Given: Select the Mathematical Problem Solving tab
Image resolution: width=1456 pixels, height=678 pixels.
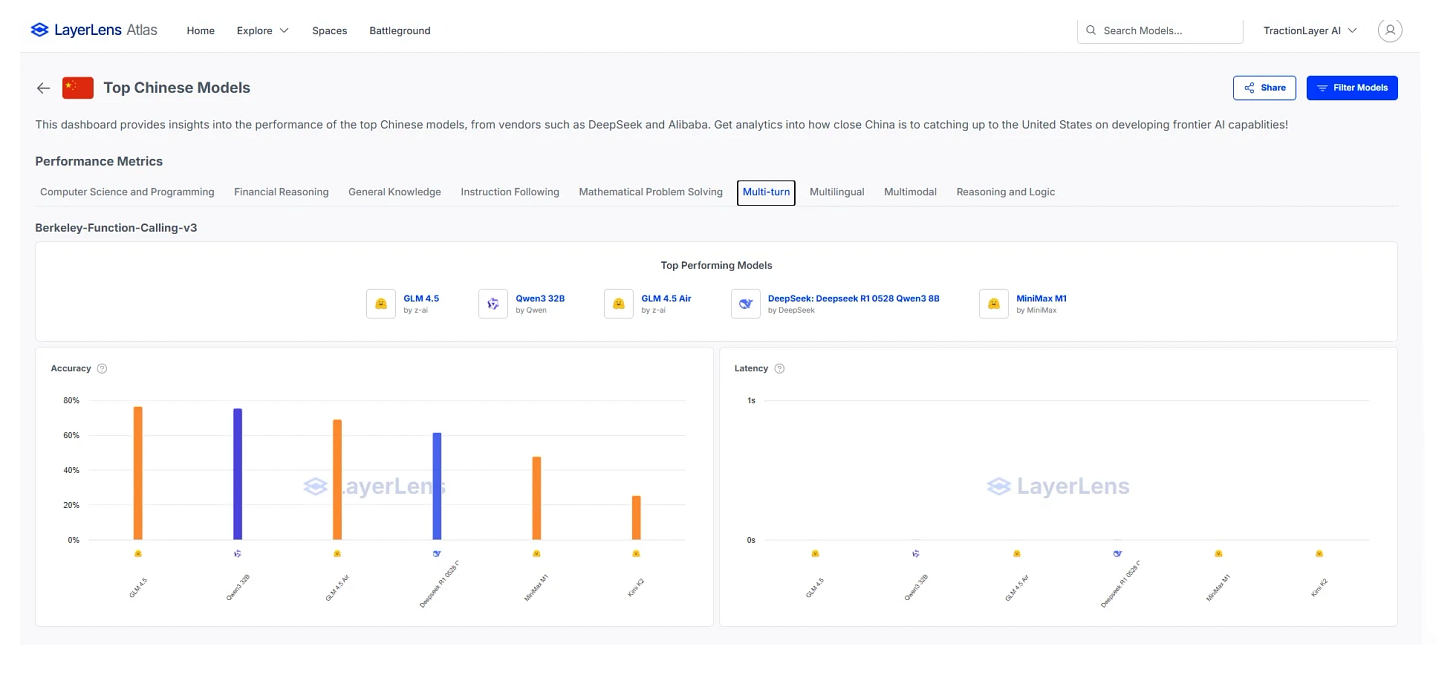Looking at the screenshot, I should (x=650, y=192).
